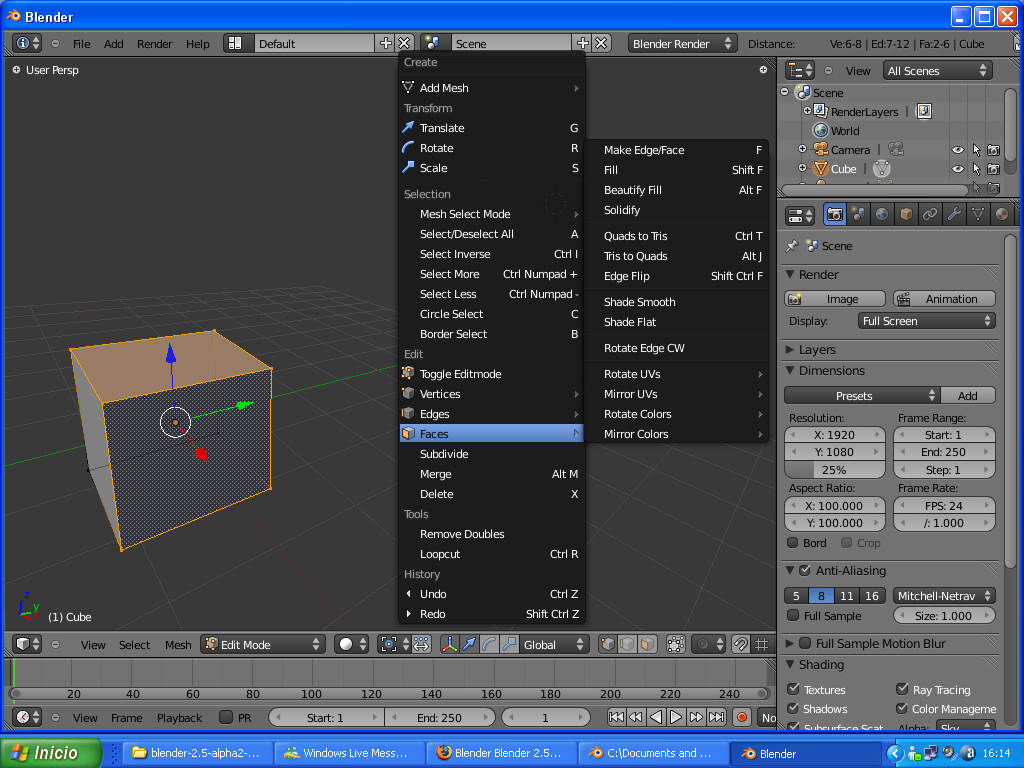Open the dimension Presets dropdown
The height and width of the screenshot is (768, 1024).
(x=861, y=396)
